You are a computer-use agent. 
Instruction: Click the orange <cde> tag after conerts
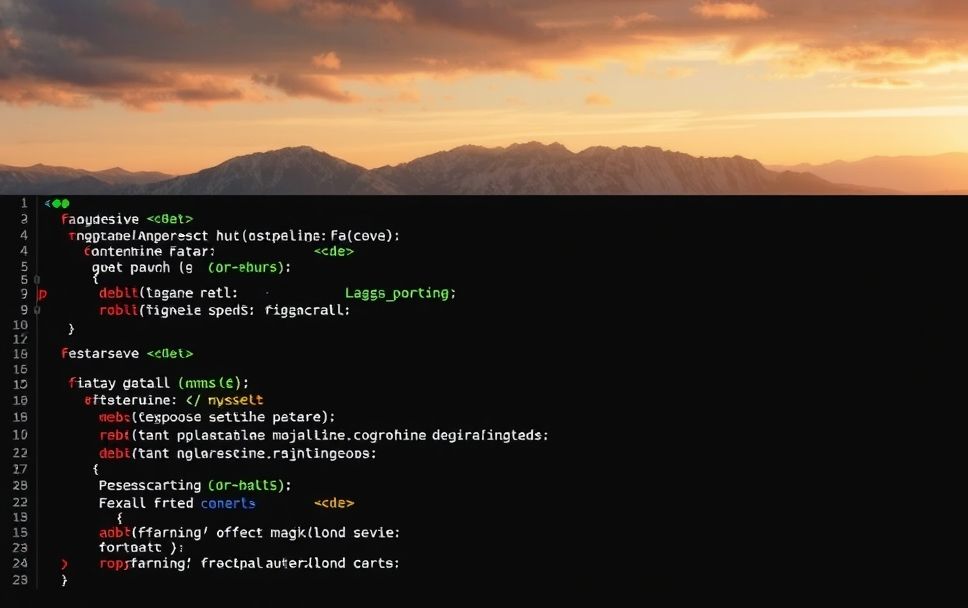334,503
